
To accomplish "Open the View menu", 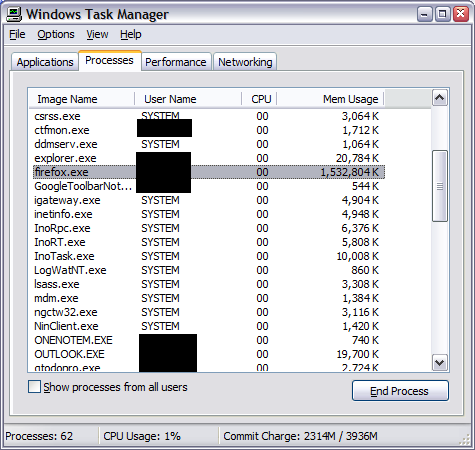I will coord(97,34).
